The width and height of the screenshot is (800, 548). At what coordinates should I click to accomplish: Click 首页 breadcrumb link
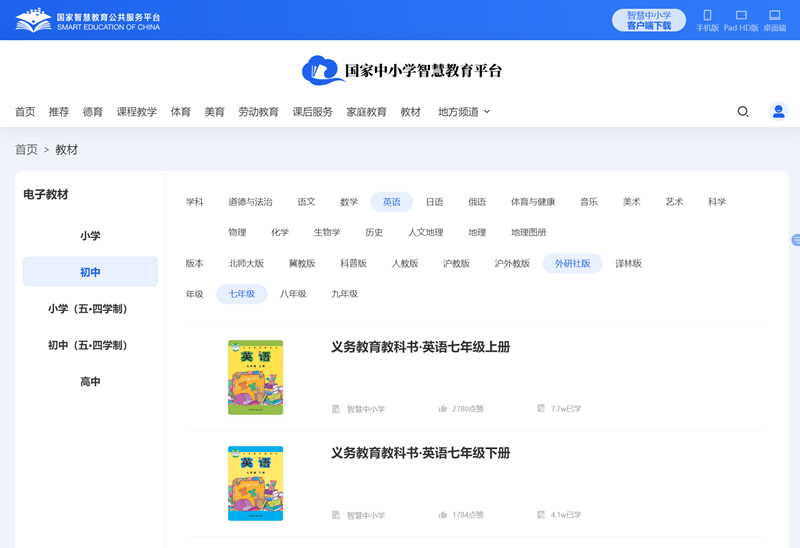(26, 150)
